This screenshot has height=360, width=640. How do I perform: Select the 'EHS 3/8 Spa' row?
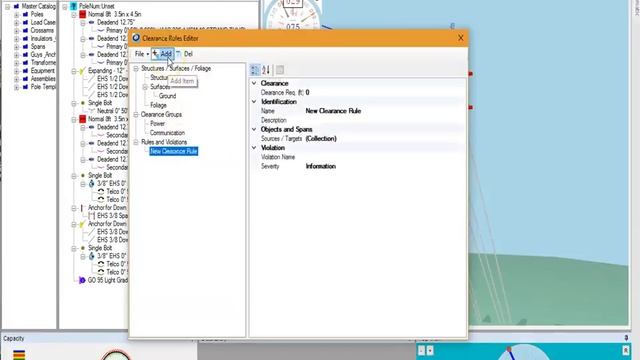click(112, 216)
